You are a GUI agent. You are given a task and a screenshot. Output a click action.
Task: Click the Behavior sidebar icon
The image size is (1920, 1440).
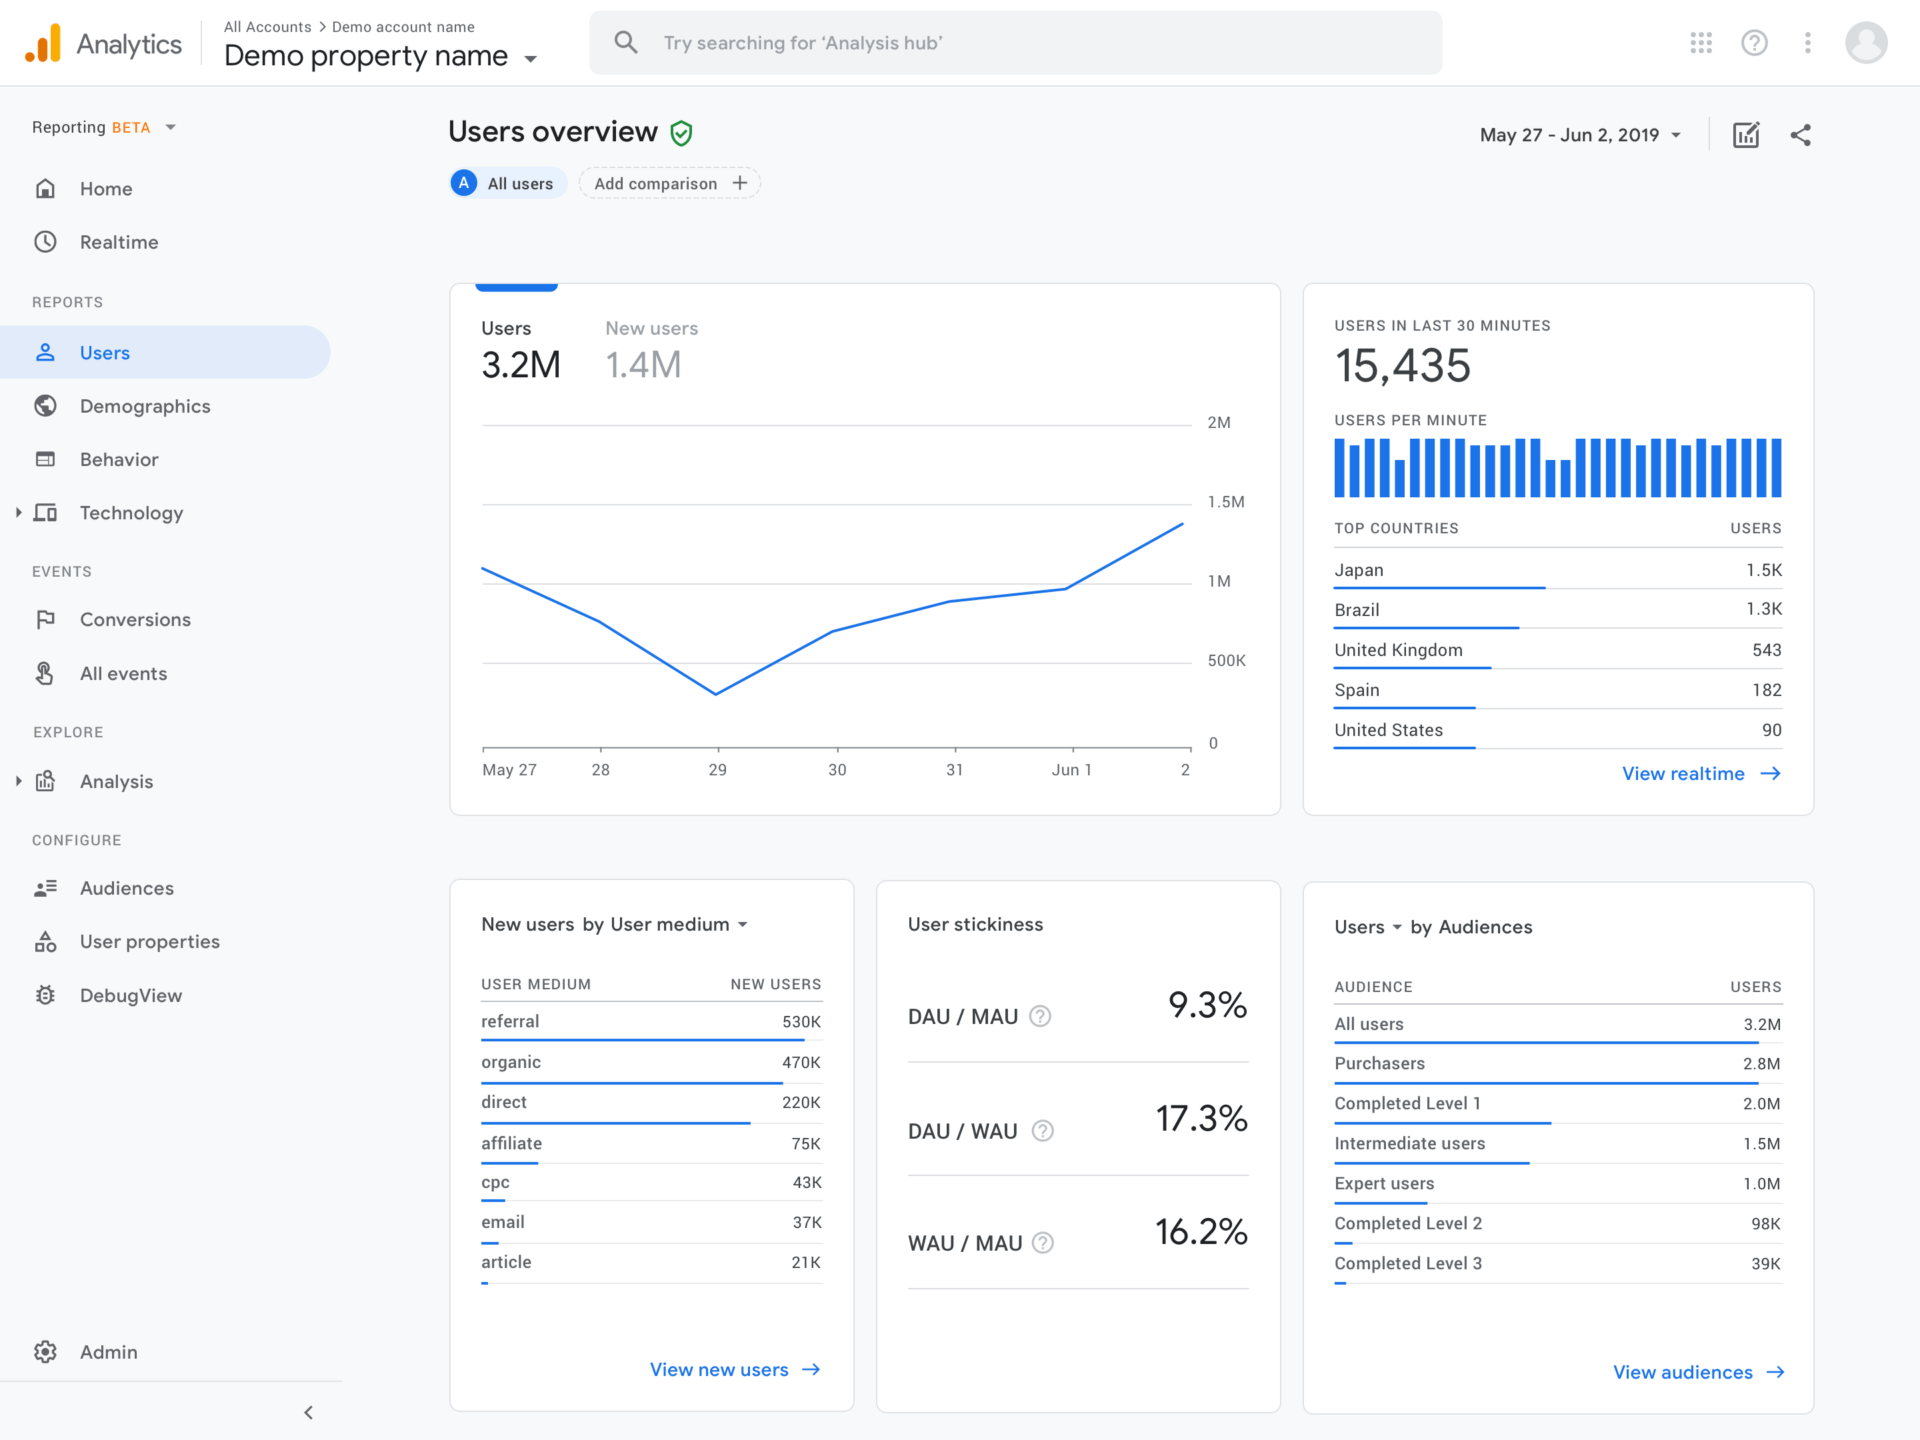47,458
